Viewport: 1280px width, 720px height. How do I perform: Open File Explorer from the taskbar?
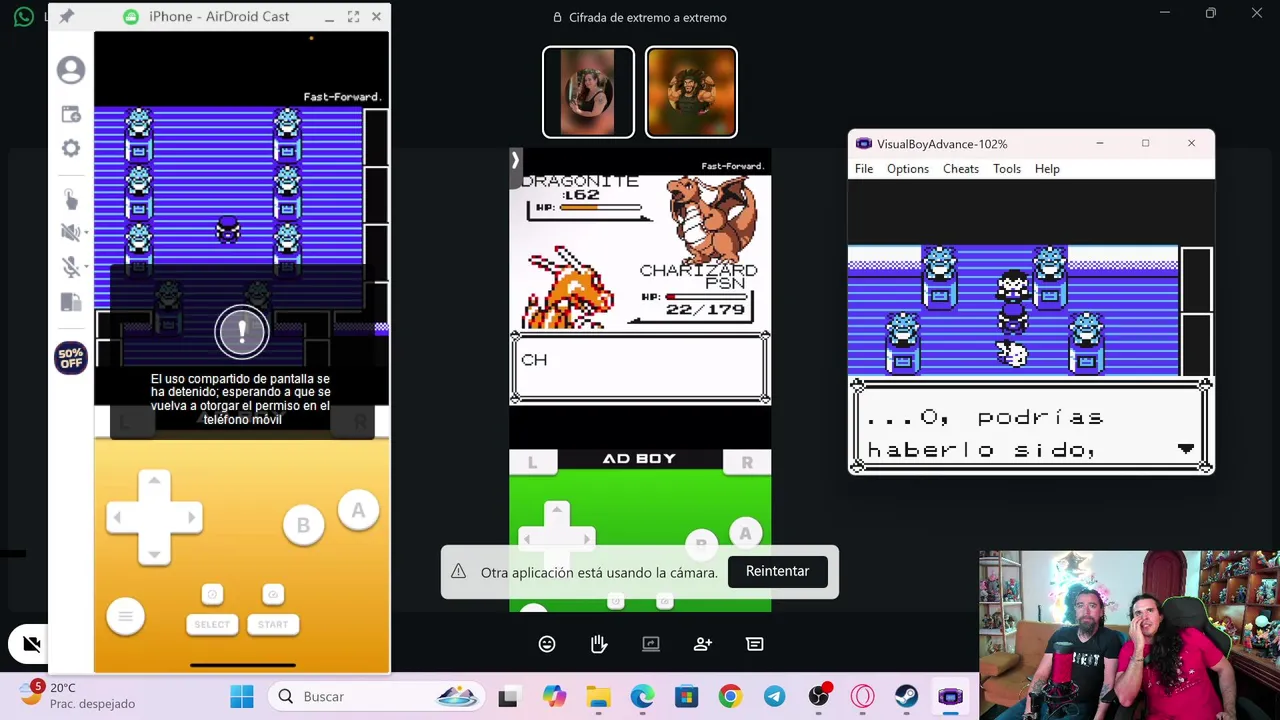click(x=598, y=696)
